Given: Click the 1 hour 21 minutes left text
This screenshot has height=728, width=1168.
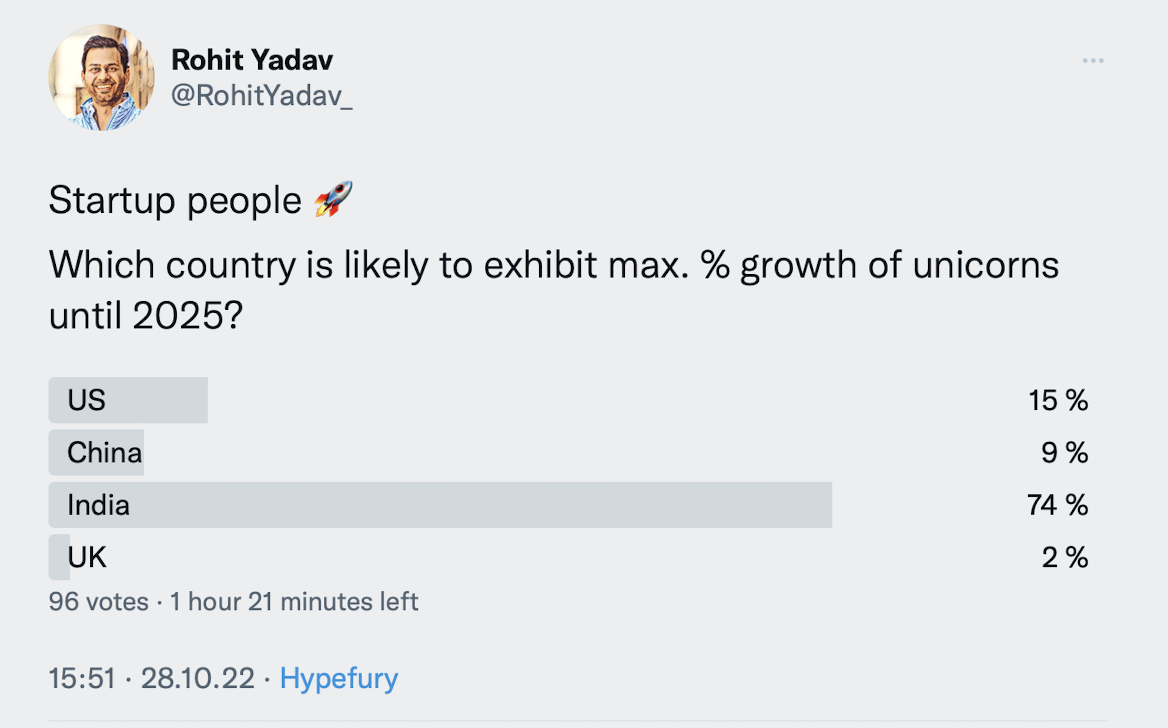Looking at the screenshot, I should point(294,602).
